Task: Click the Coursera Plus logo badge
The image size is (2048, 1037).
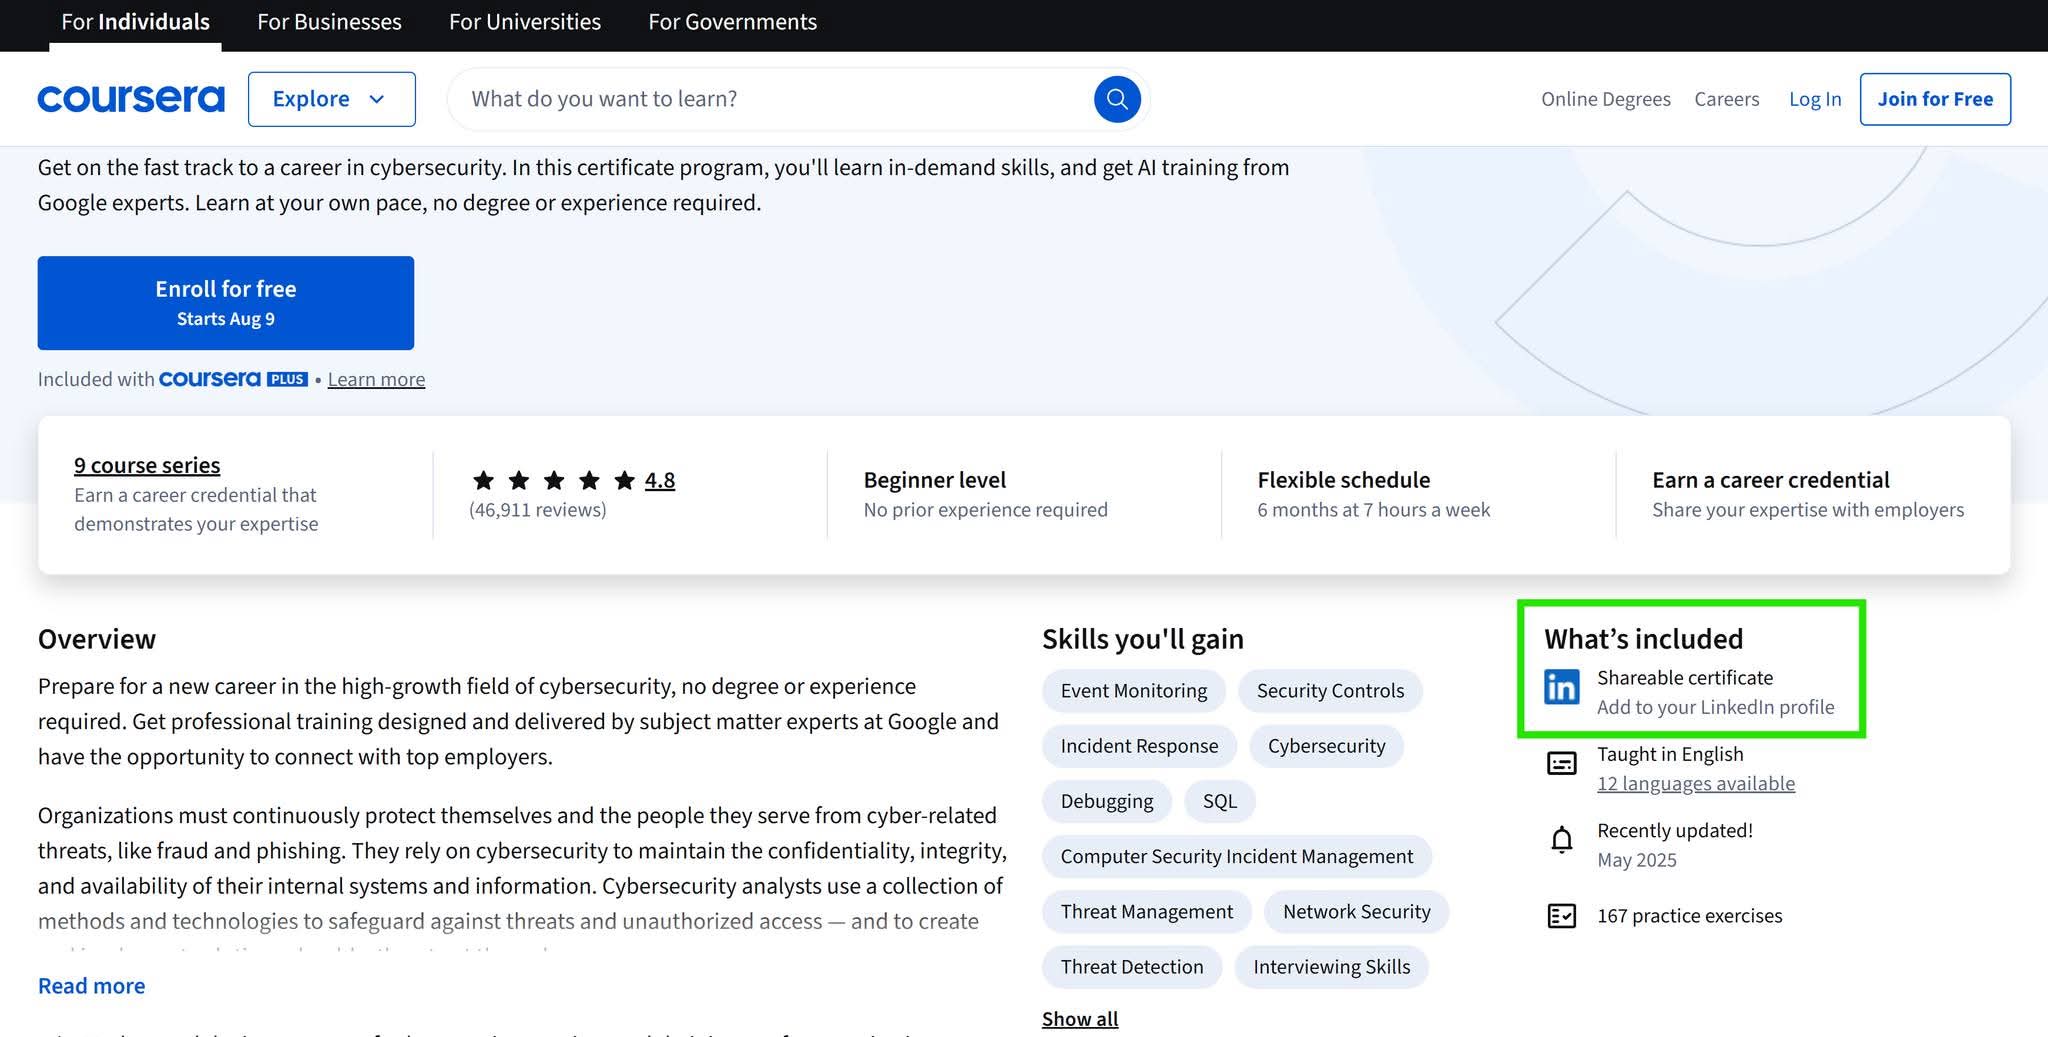Action: pyautogui.click(x=233, y=379)
